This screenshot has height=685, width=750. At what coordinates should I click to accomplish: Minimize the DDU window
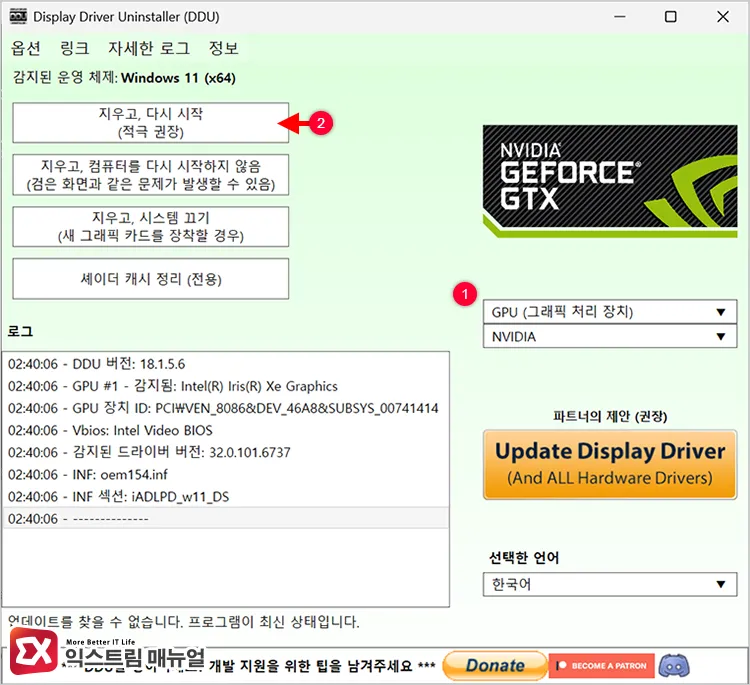coord(620,17)
